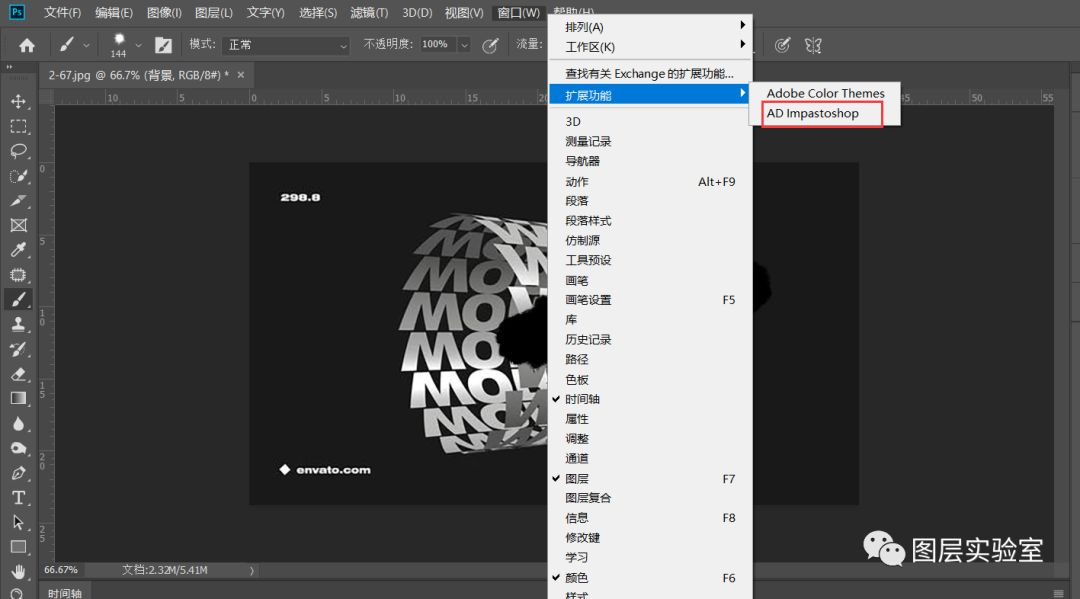
Task: Open the 图像(I) menu
Action: pos(164,12)
